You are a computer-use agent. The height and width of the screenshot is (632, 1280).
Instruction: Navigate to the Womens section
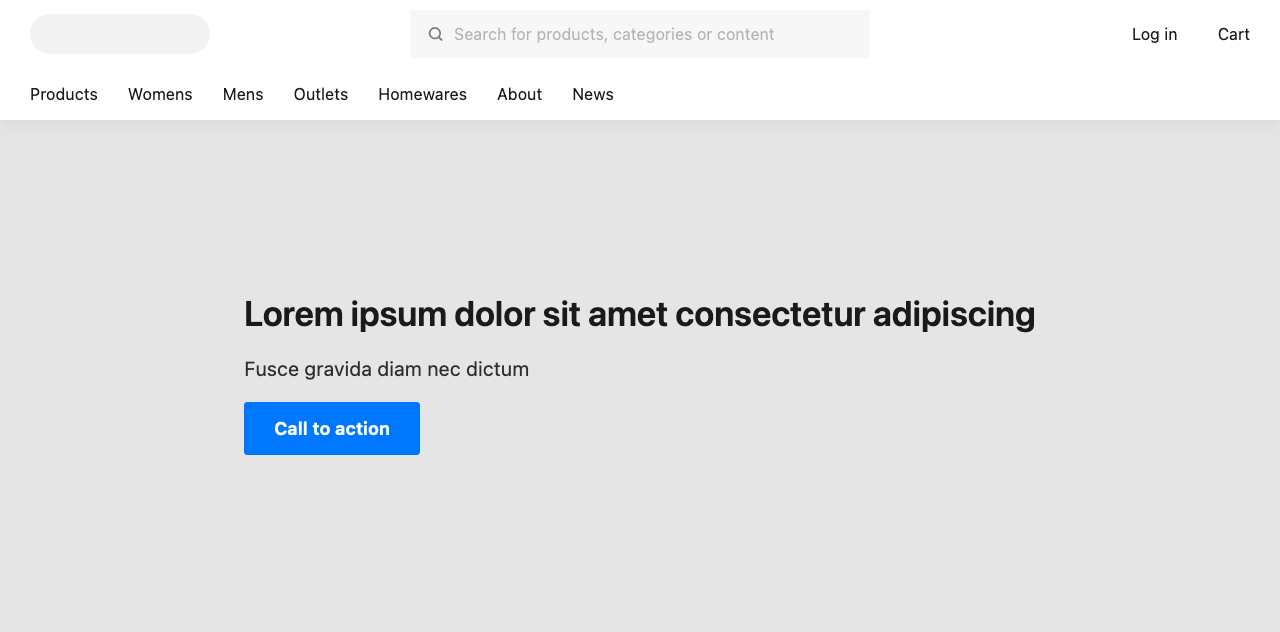point(160,94)
